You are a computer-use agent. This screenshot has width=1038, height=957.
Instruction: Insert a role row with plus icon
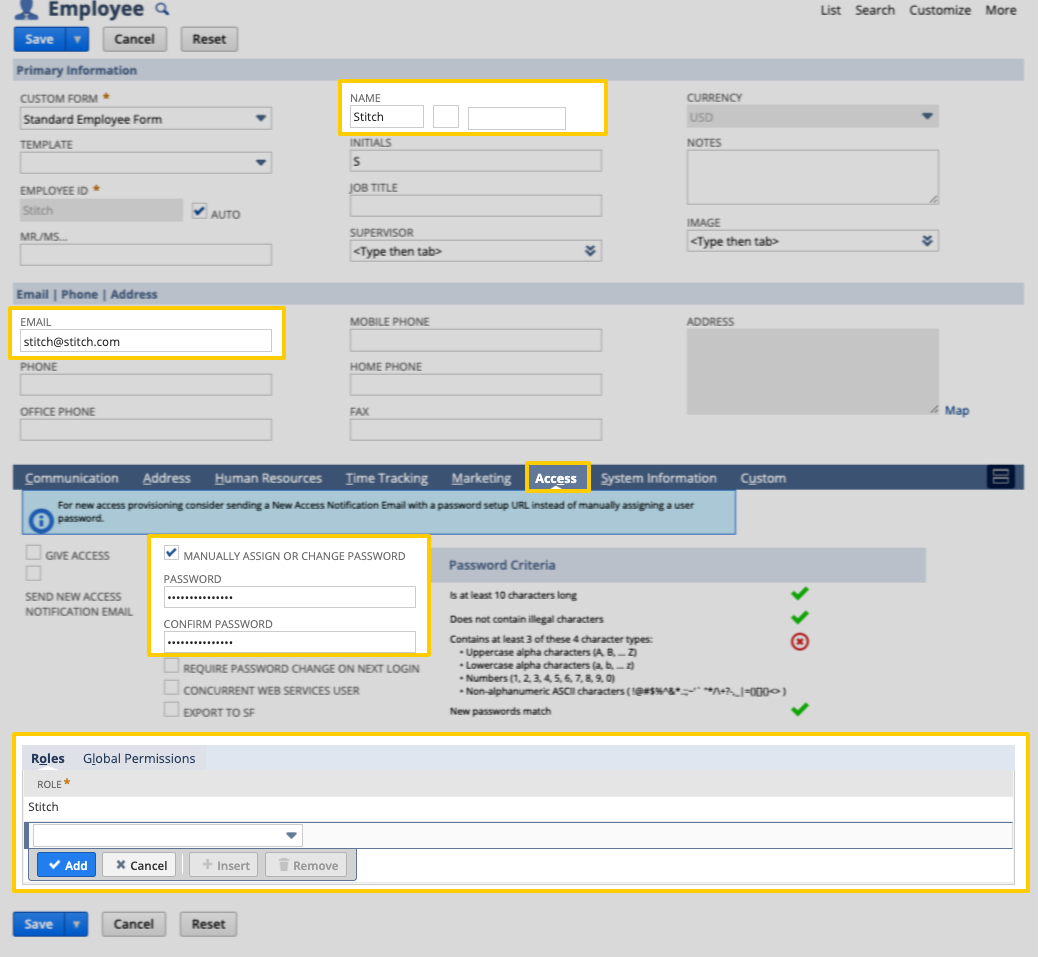pos(223,865)
